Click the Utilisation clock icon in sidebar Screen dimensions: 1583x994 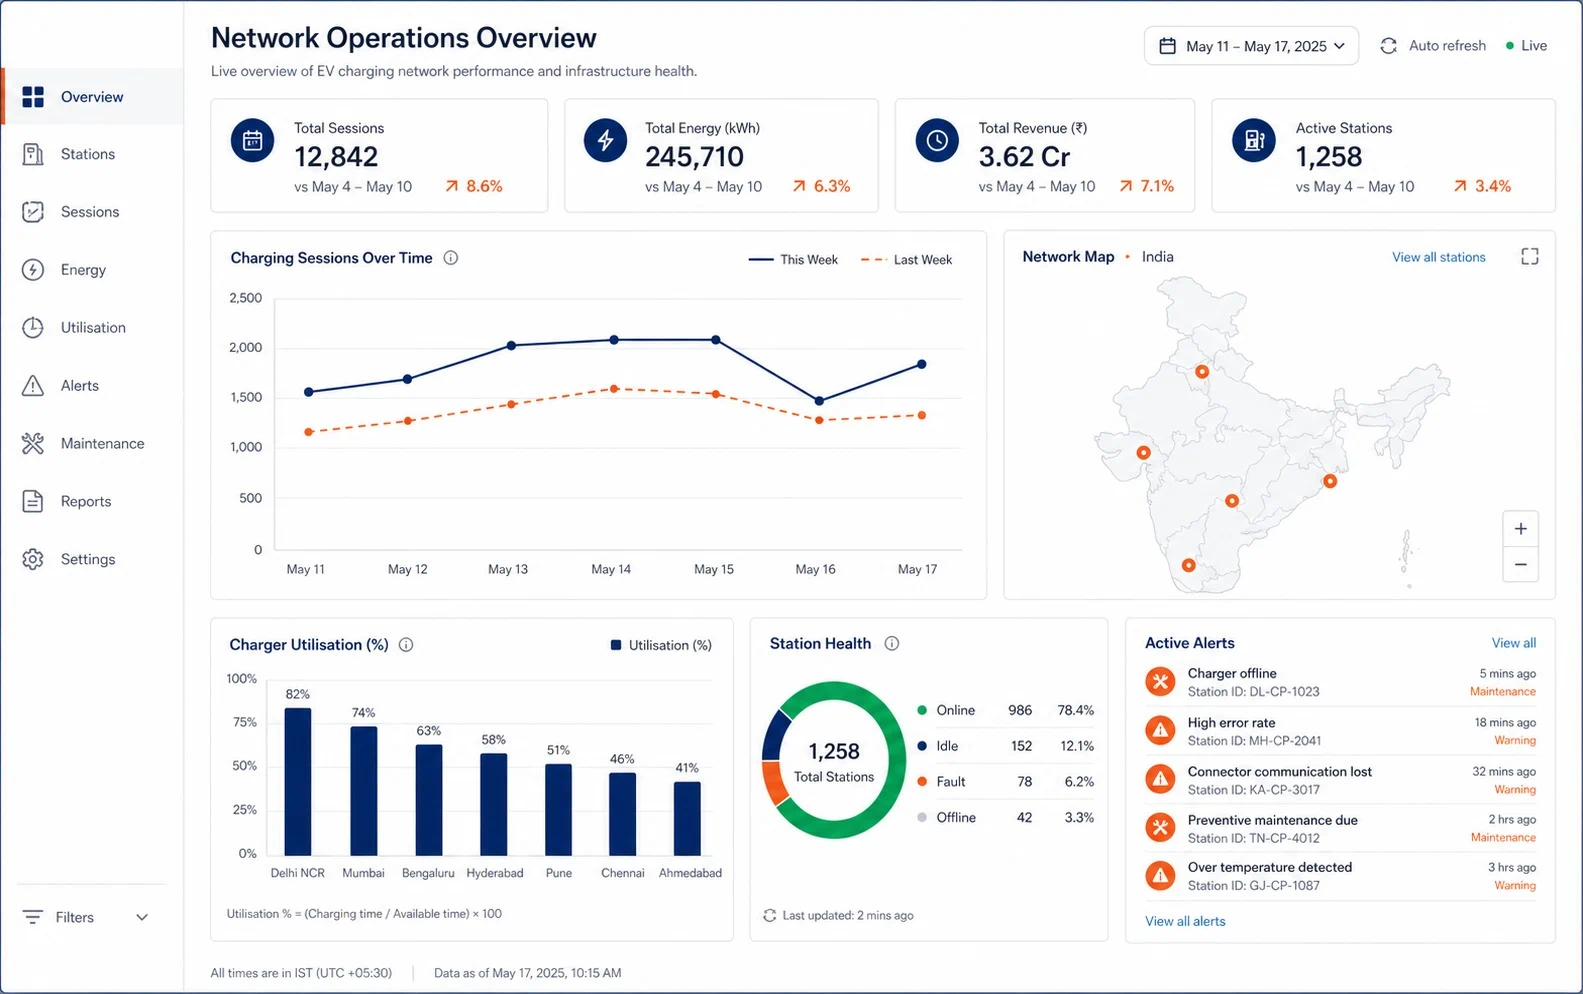(33, 328)
